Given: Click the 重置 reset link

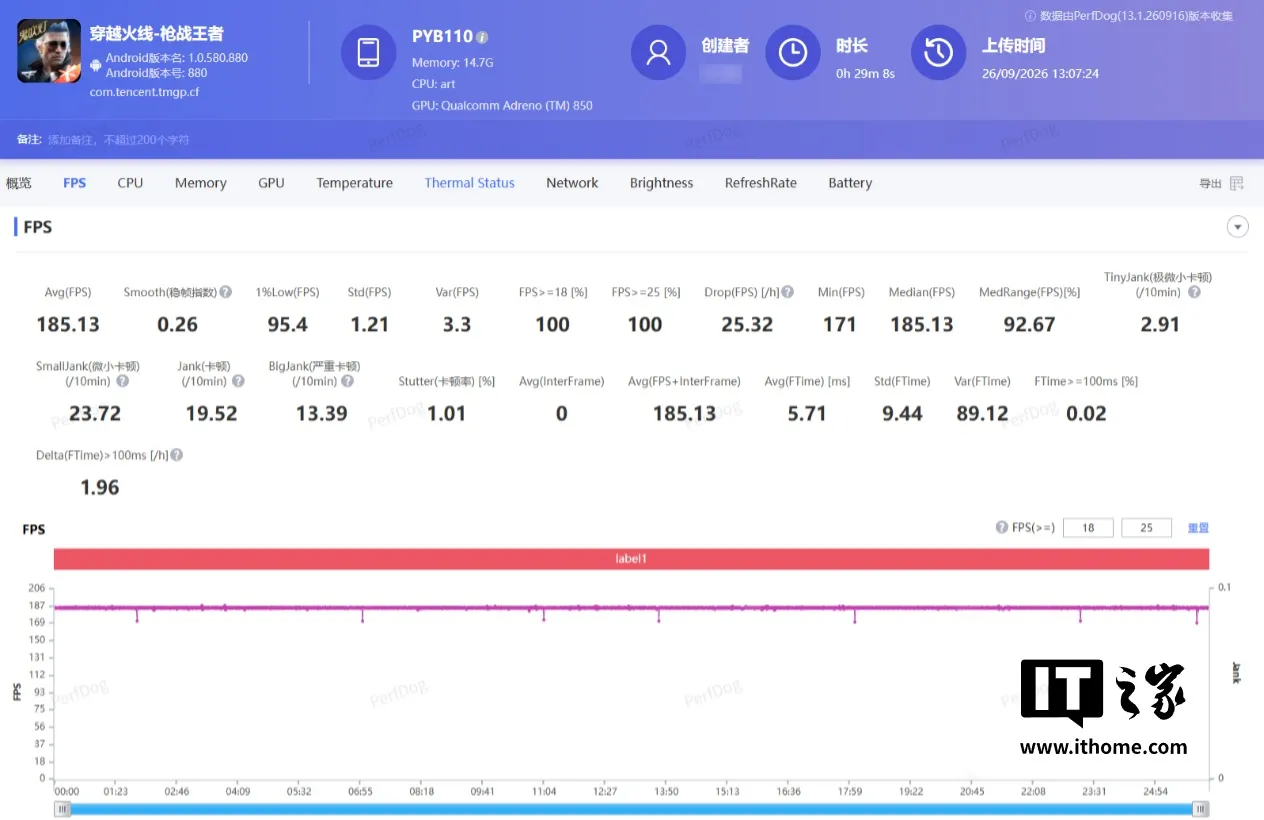Looking at the screenshot, I should coord(1198,527).
